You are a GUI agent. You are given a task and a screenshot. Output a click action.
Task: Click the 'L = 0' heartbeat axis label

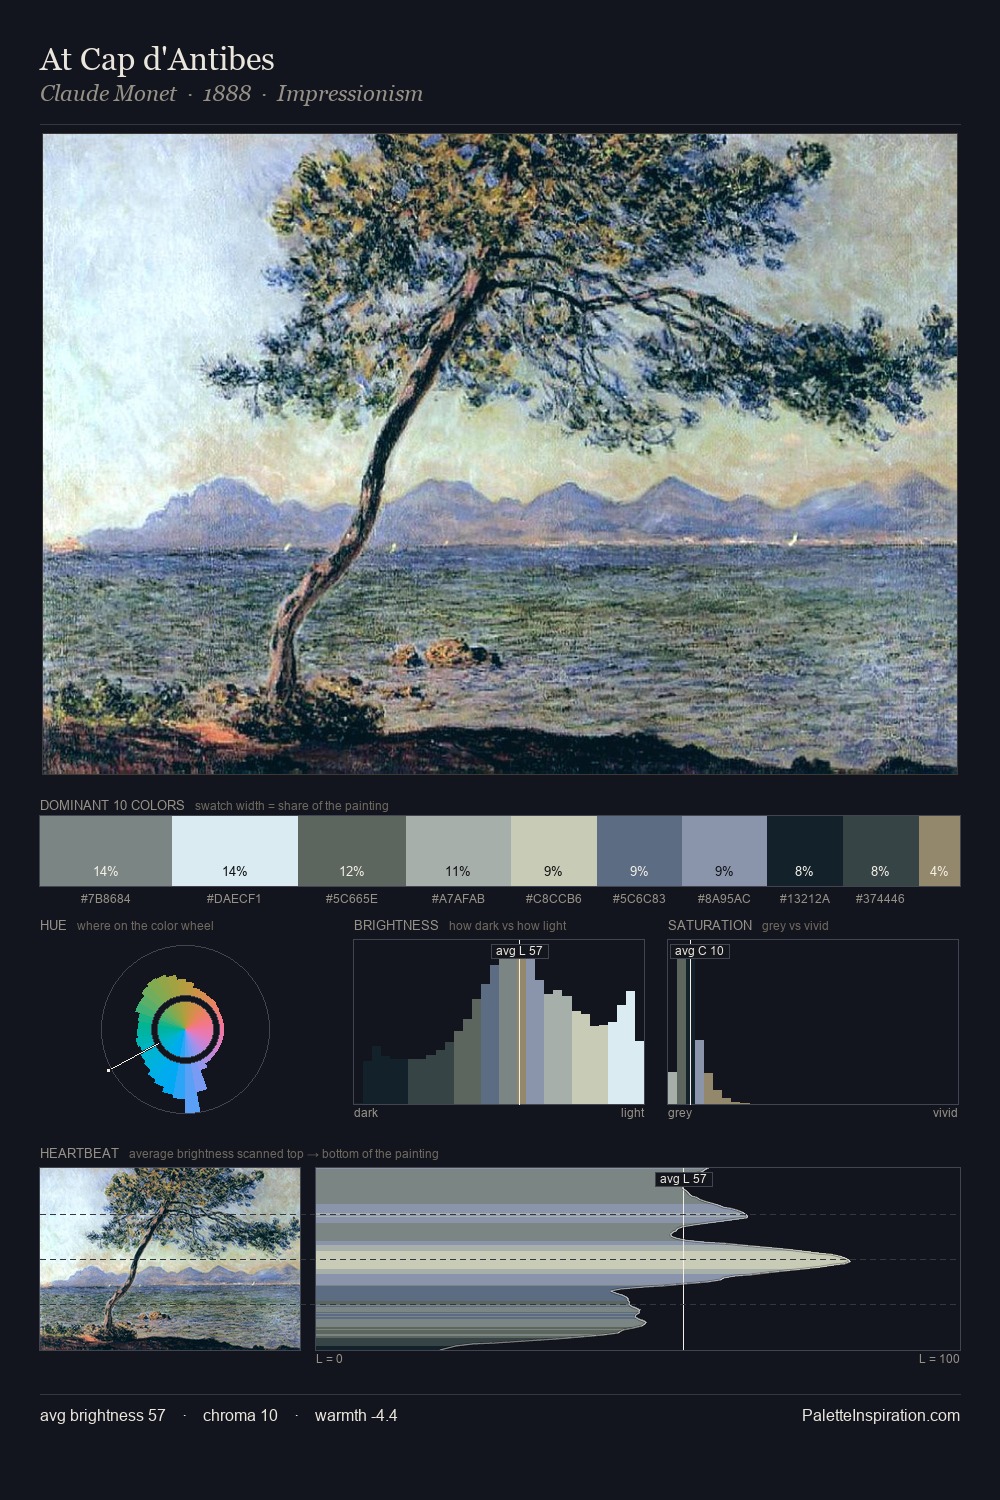(329, 1358)
